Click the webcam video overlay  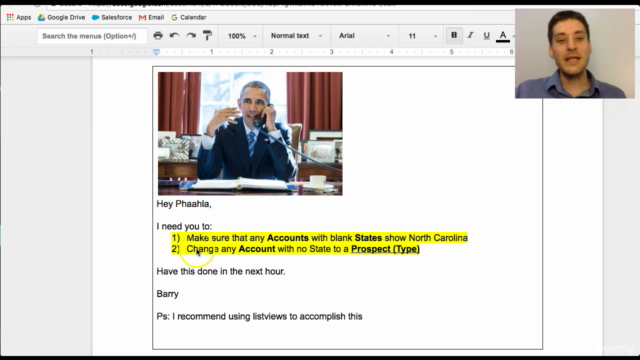(575, 53)
